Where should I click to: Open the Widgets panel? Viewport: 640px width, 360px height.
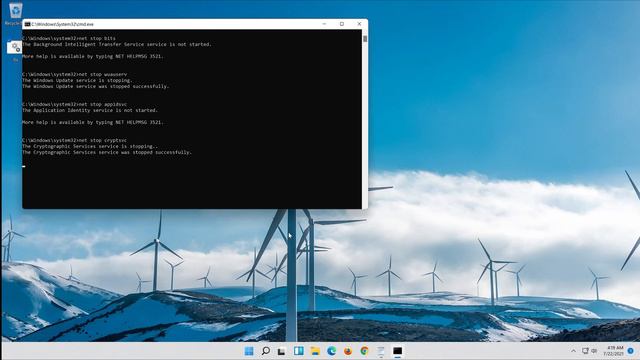298,351
